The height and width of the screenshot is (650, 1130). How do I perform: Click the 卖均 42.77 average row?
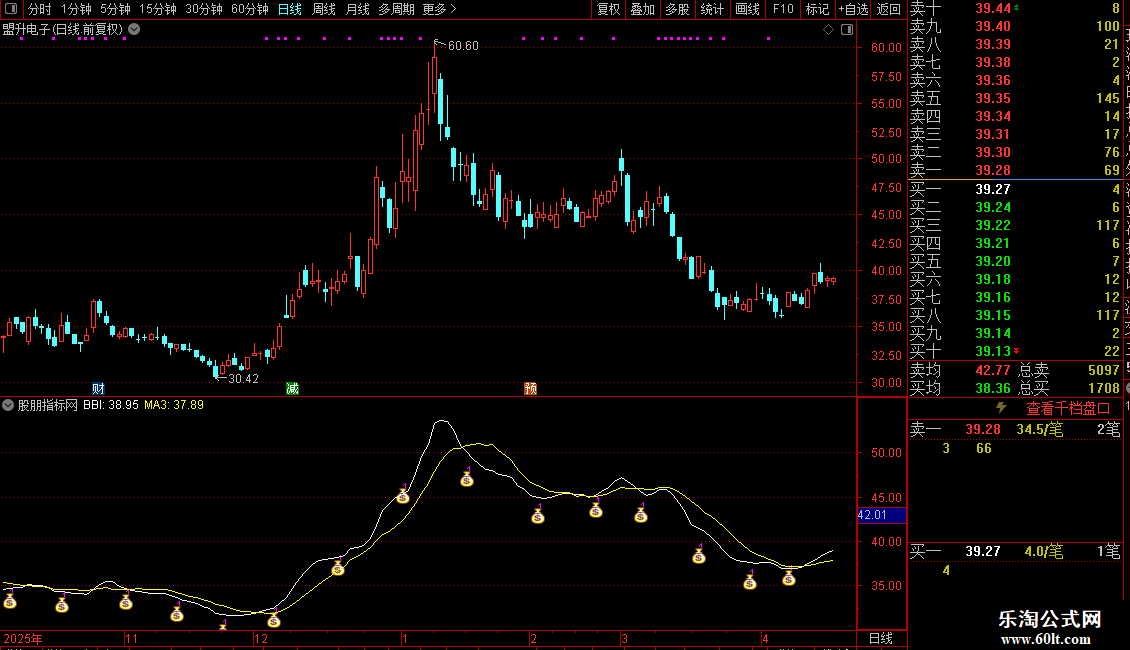960,370
